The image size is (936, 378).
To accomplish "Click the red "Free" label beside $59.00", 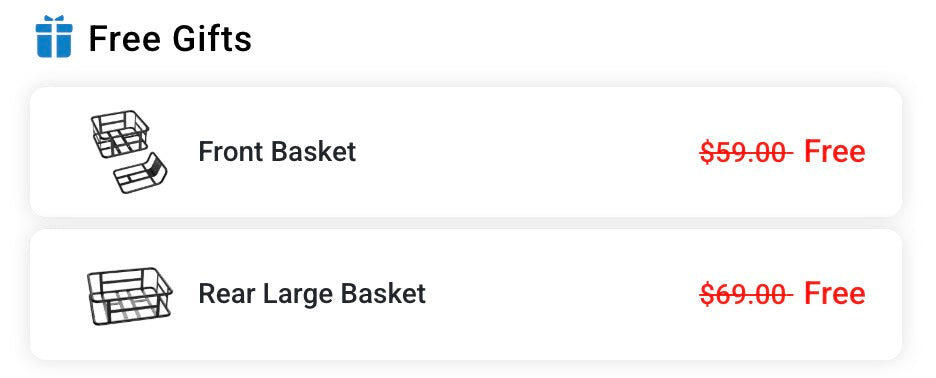I will tap(835, 152).
